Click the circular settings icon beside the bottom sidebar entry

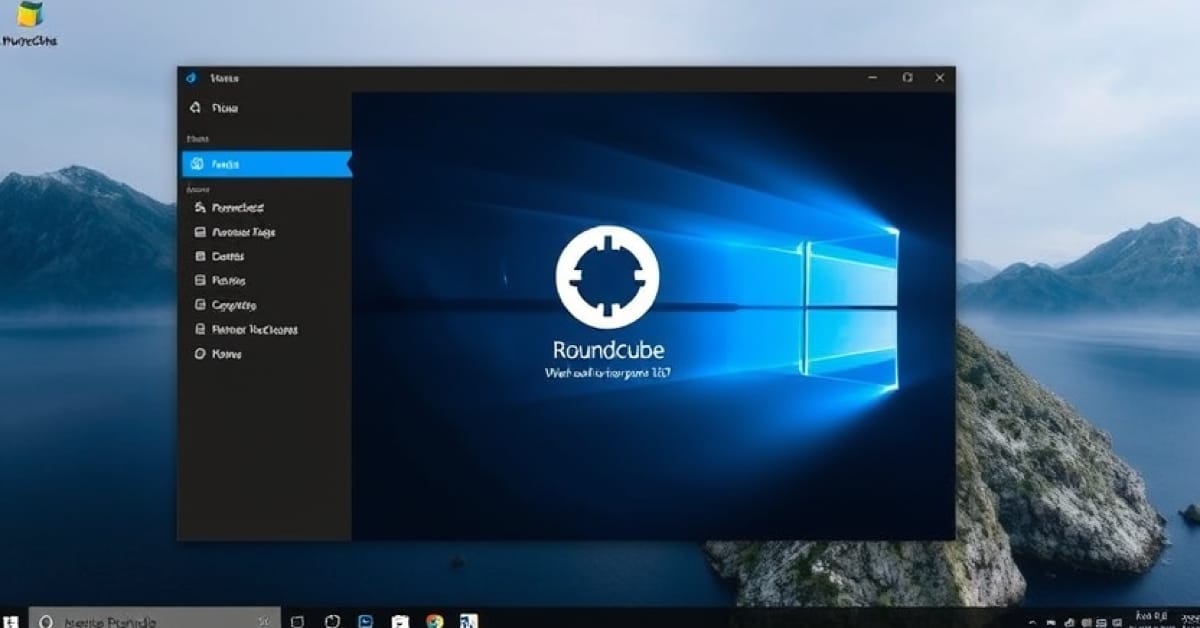click(x=199, y=353)
